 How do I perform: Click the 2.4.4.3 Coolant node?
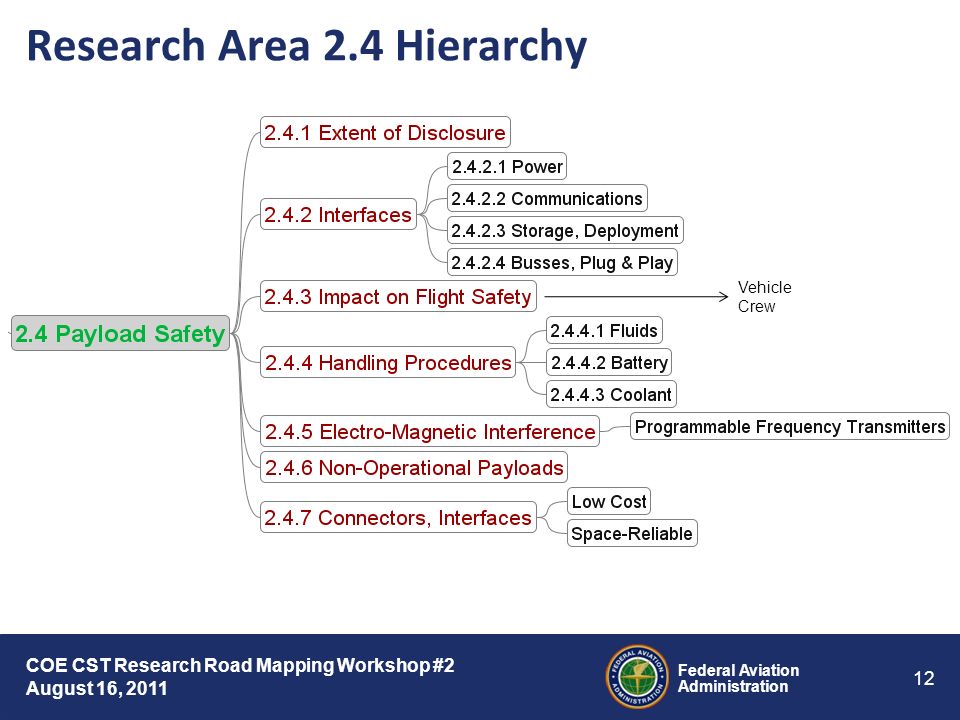pyautogui.click(x=611, y=394)
